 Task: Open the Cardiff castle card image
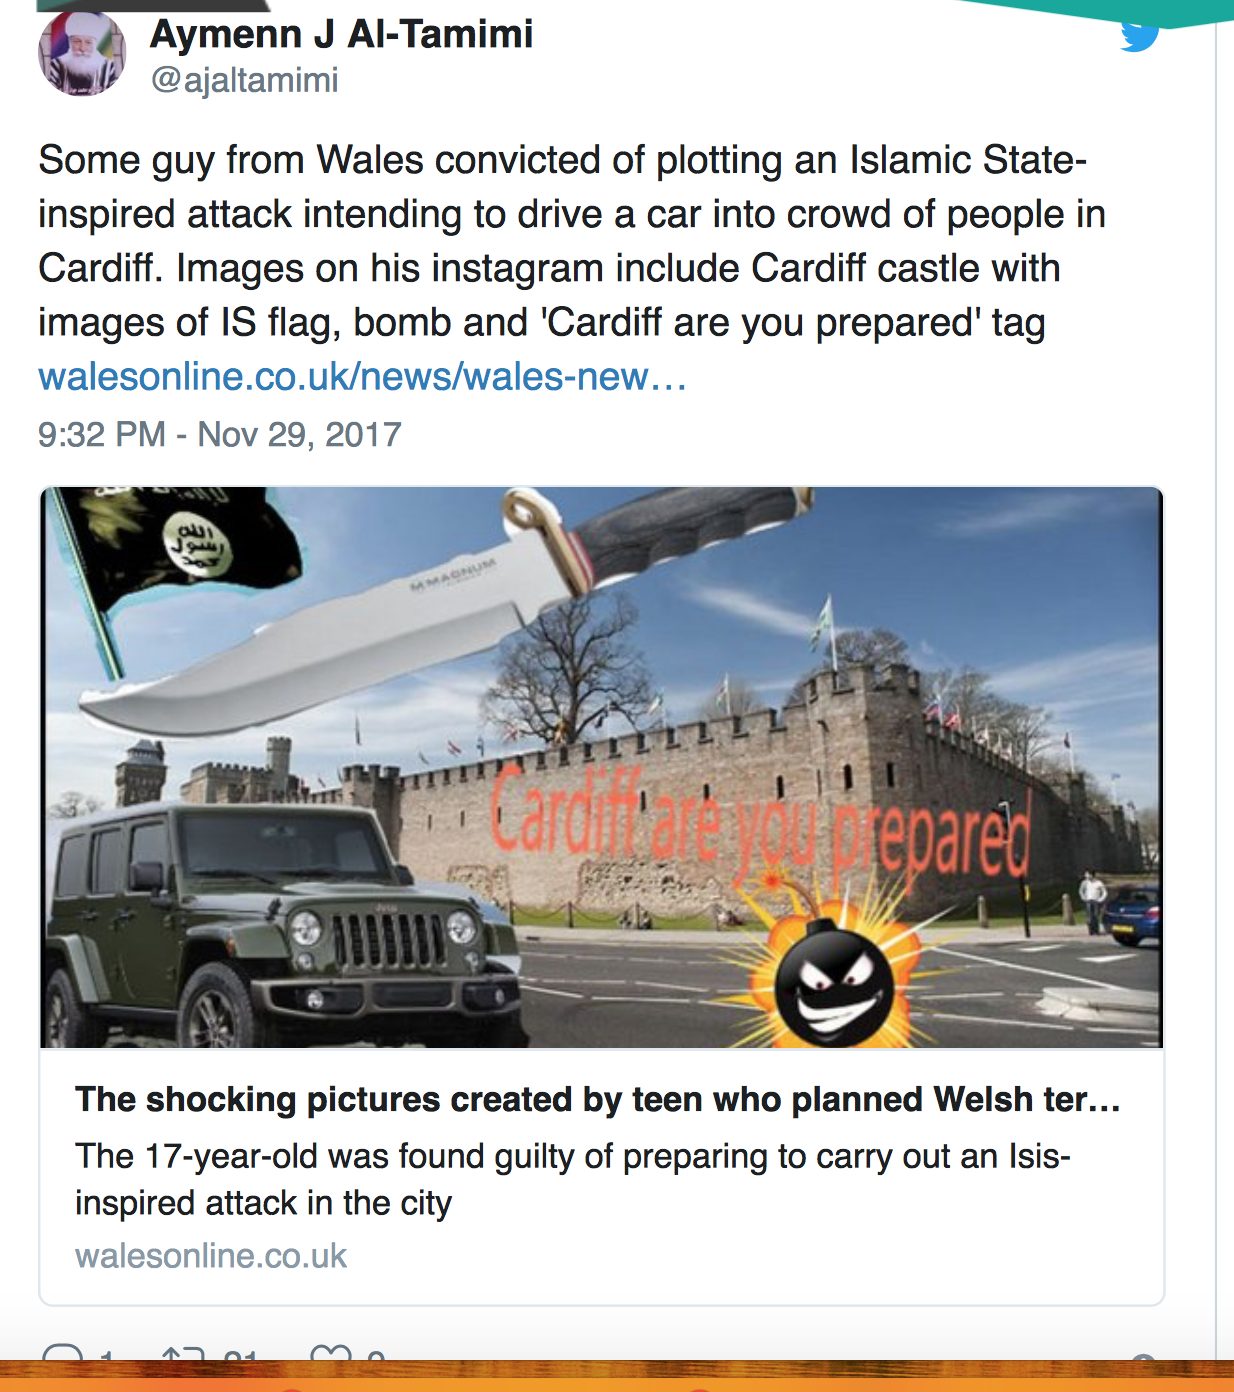[x=601, y=767]
